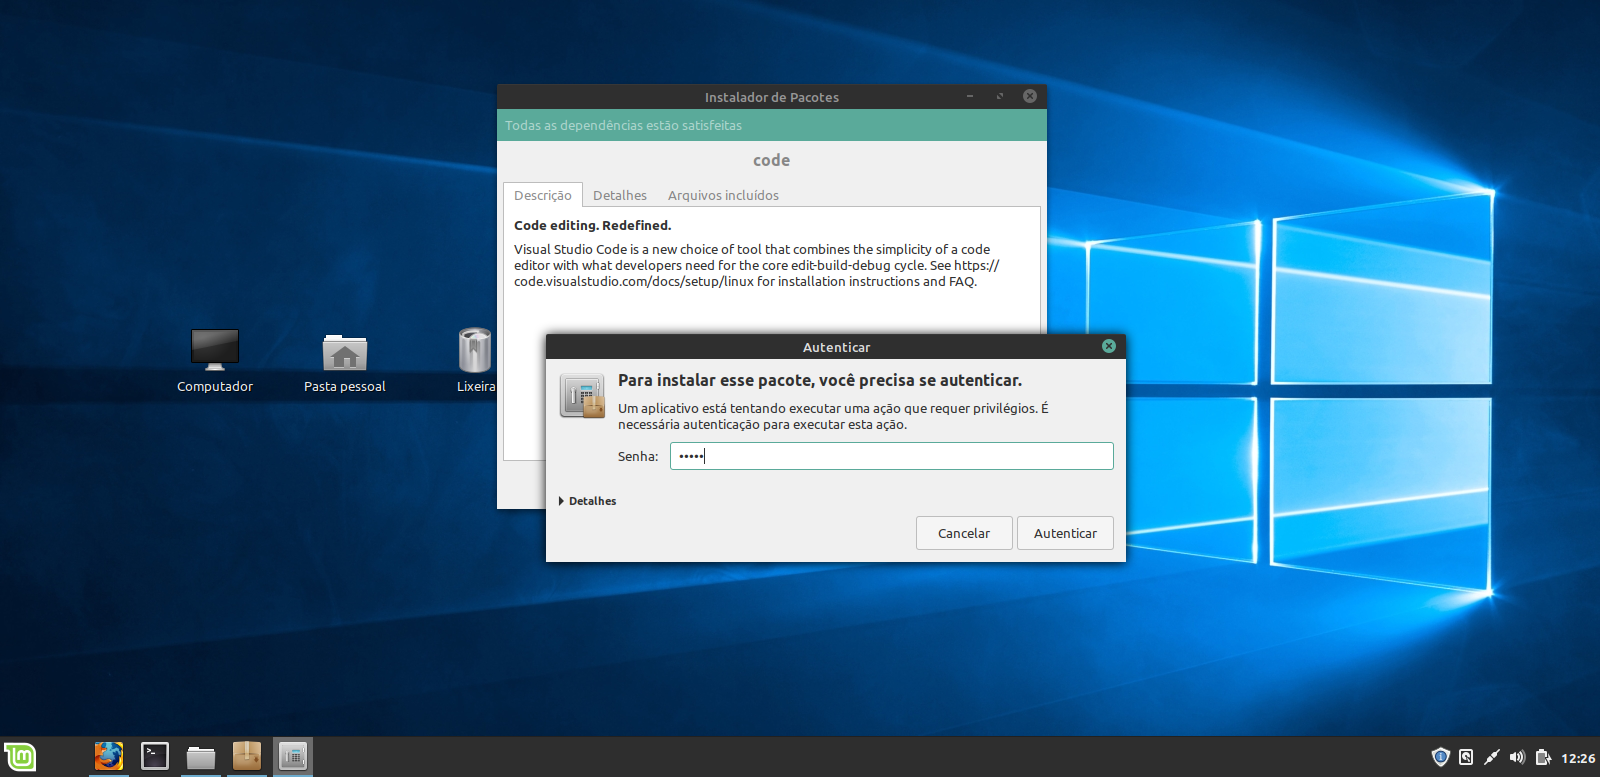Open the Arquivos incluídos tab

(723, 195)
